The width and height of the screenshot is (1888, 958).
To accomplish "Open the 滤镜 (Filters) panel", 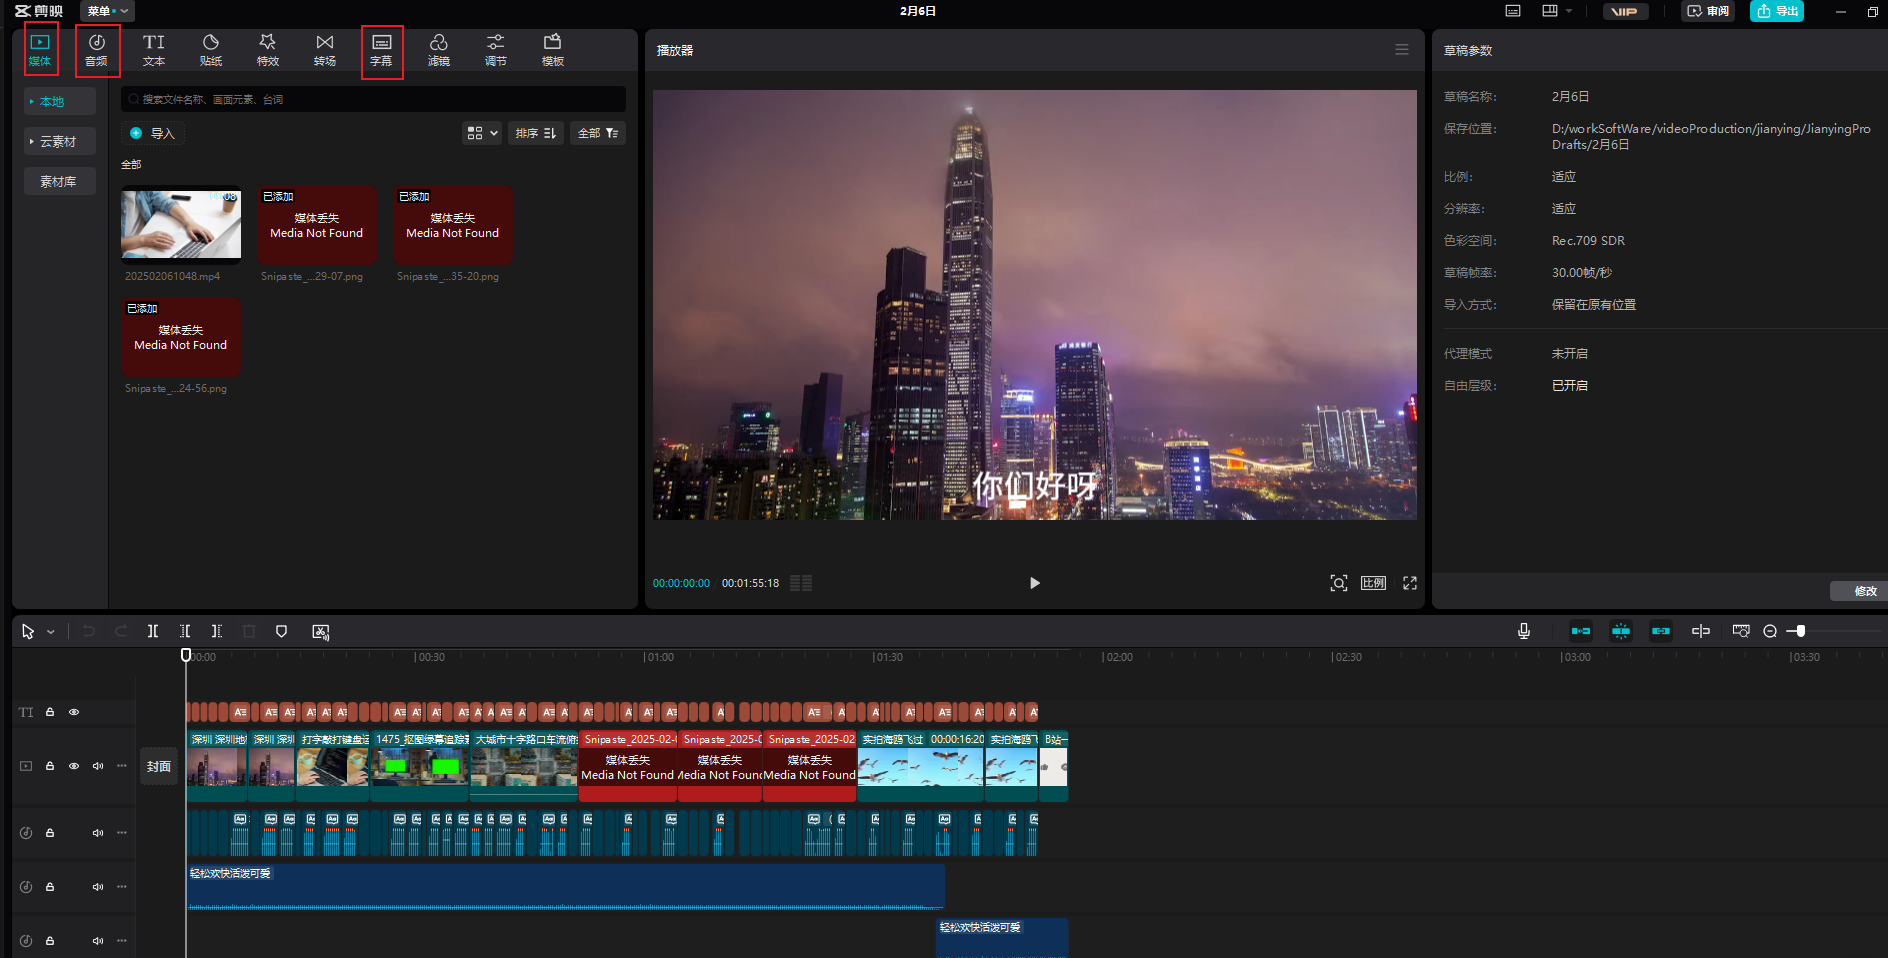I will click(x=438, y=49).
